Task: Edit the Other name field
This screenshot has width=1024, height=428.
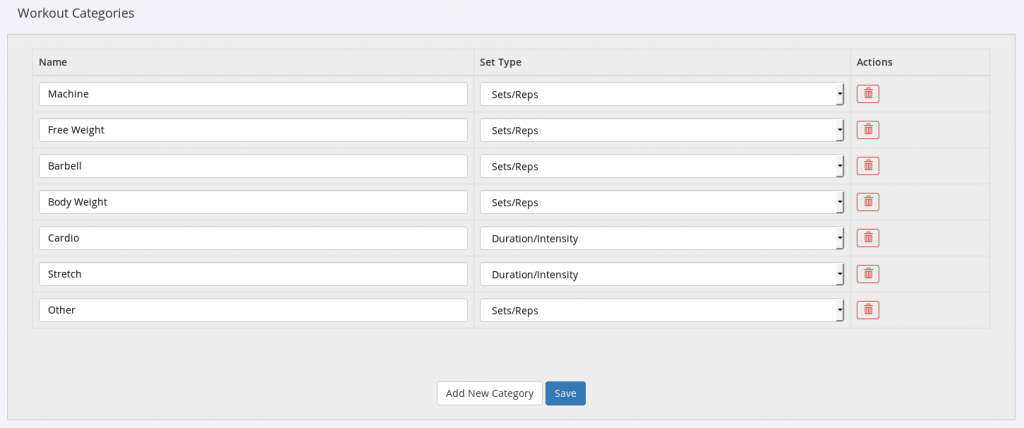Action: pyautogui.click(x=253, y=310)
